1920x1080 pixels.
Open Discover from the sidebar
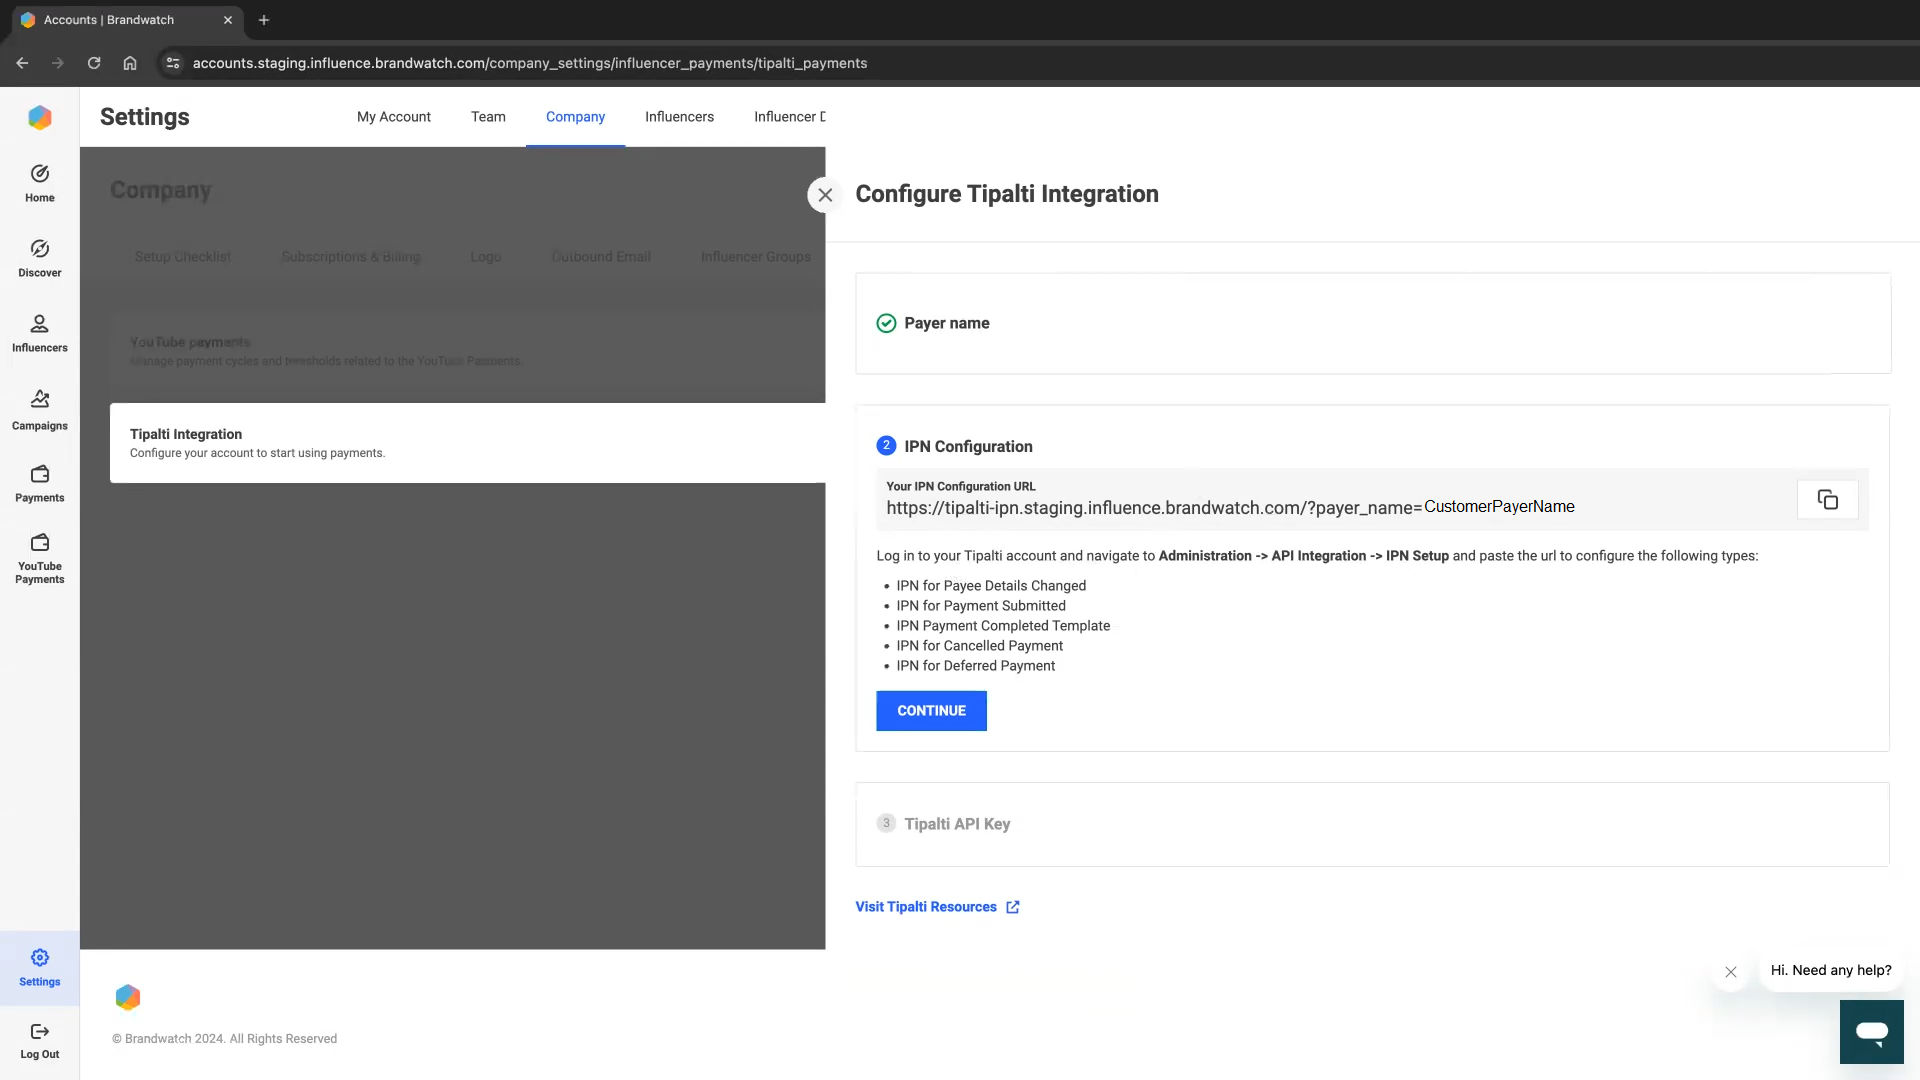40,257
